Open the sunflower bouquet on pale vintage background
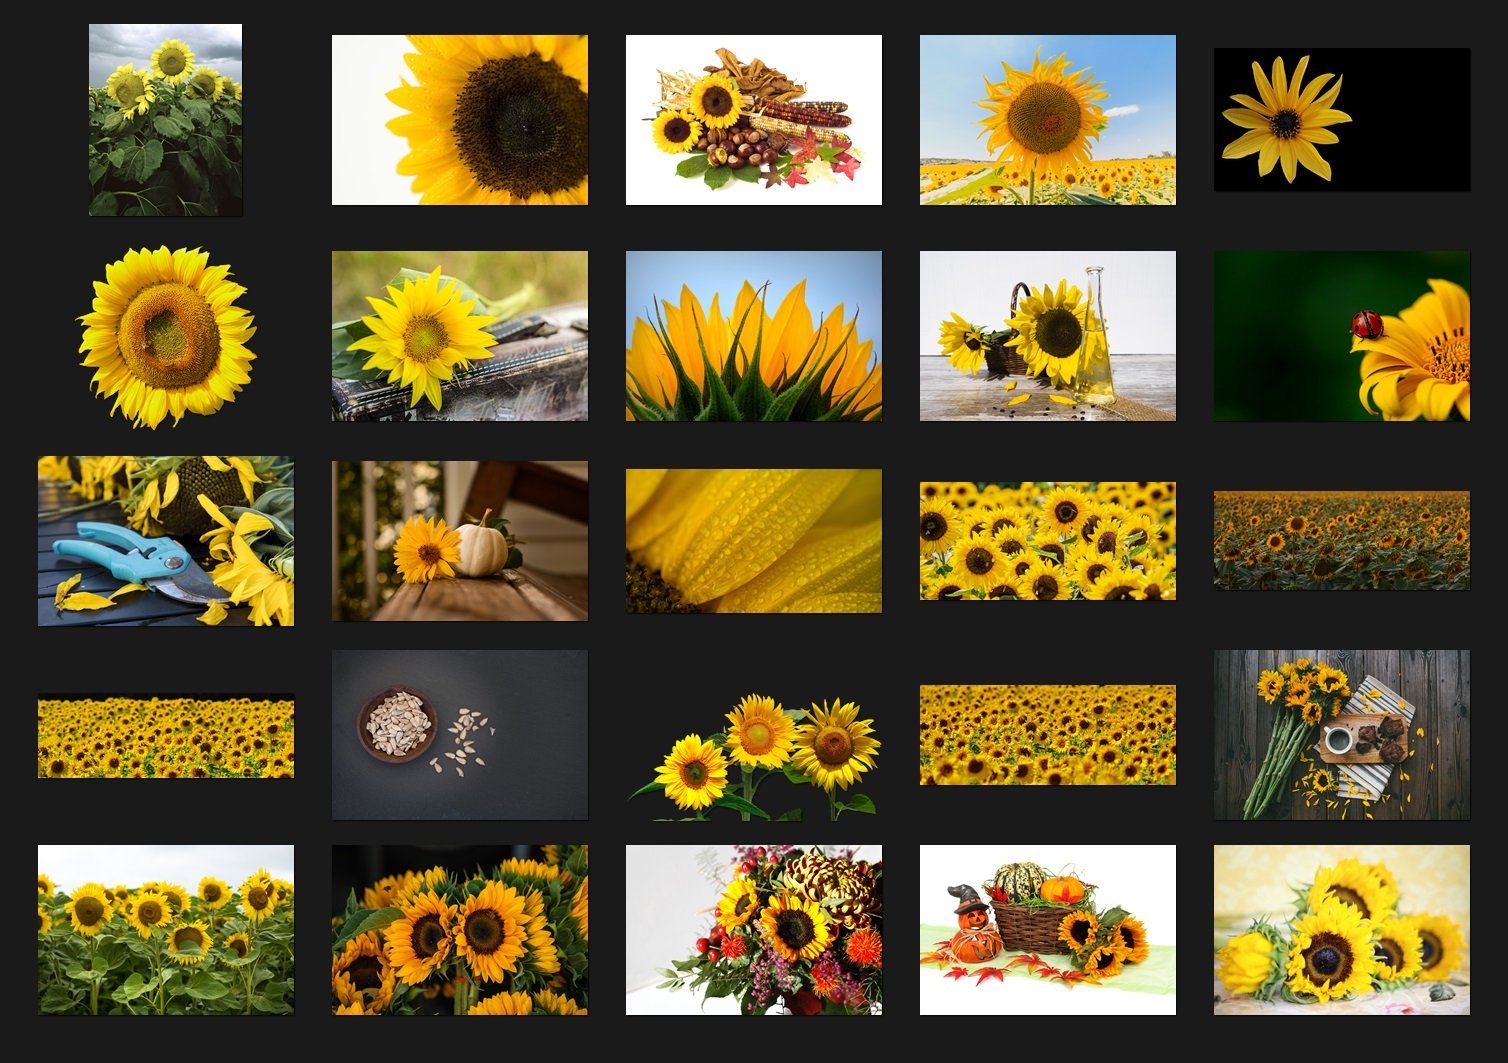 (1341, 932)
